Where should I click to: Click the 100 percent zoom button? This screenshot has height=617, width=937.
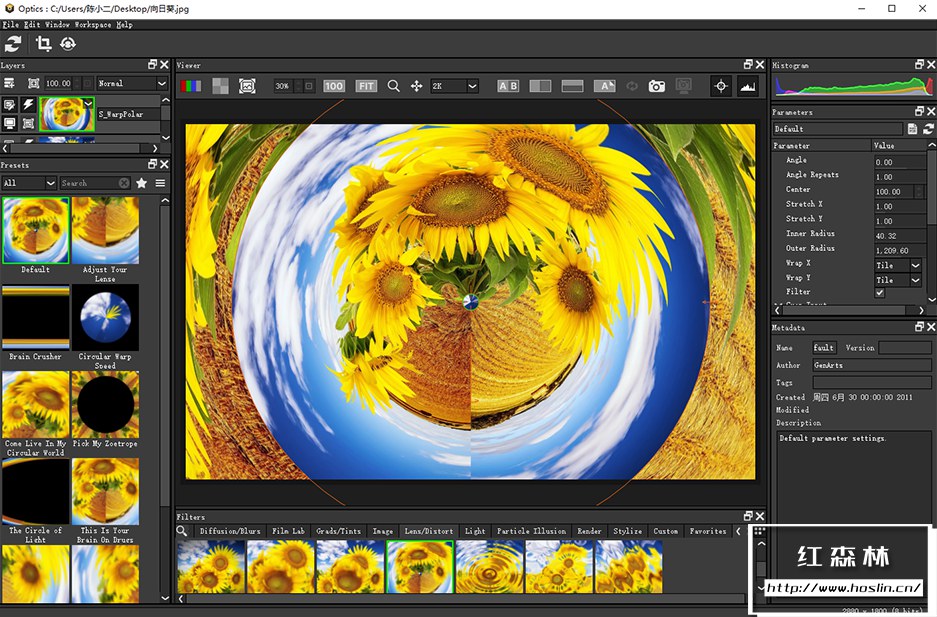click(334, 86)
